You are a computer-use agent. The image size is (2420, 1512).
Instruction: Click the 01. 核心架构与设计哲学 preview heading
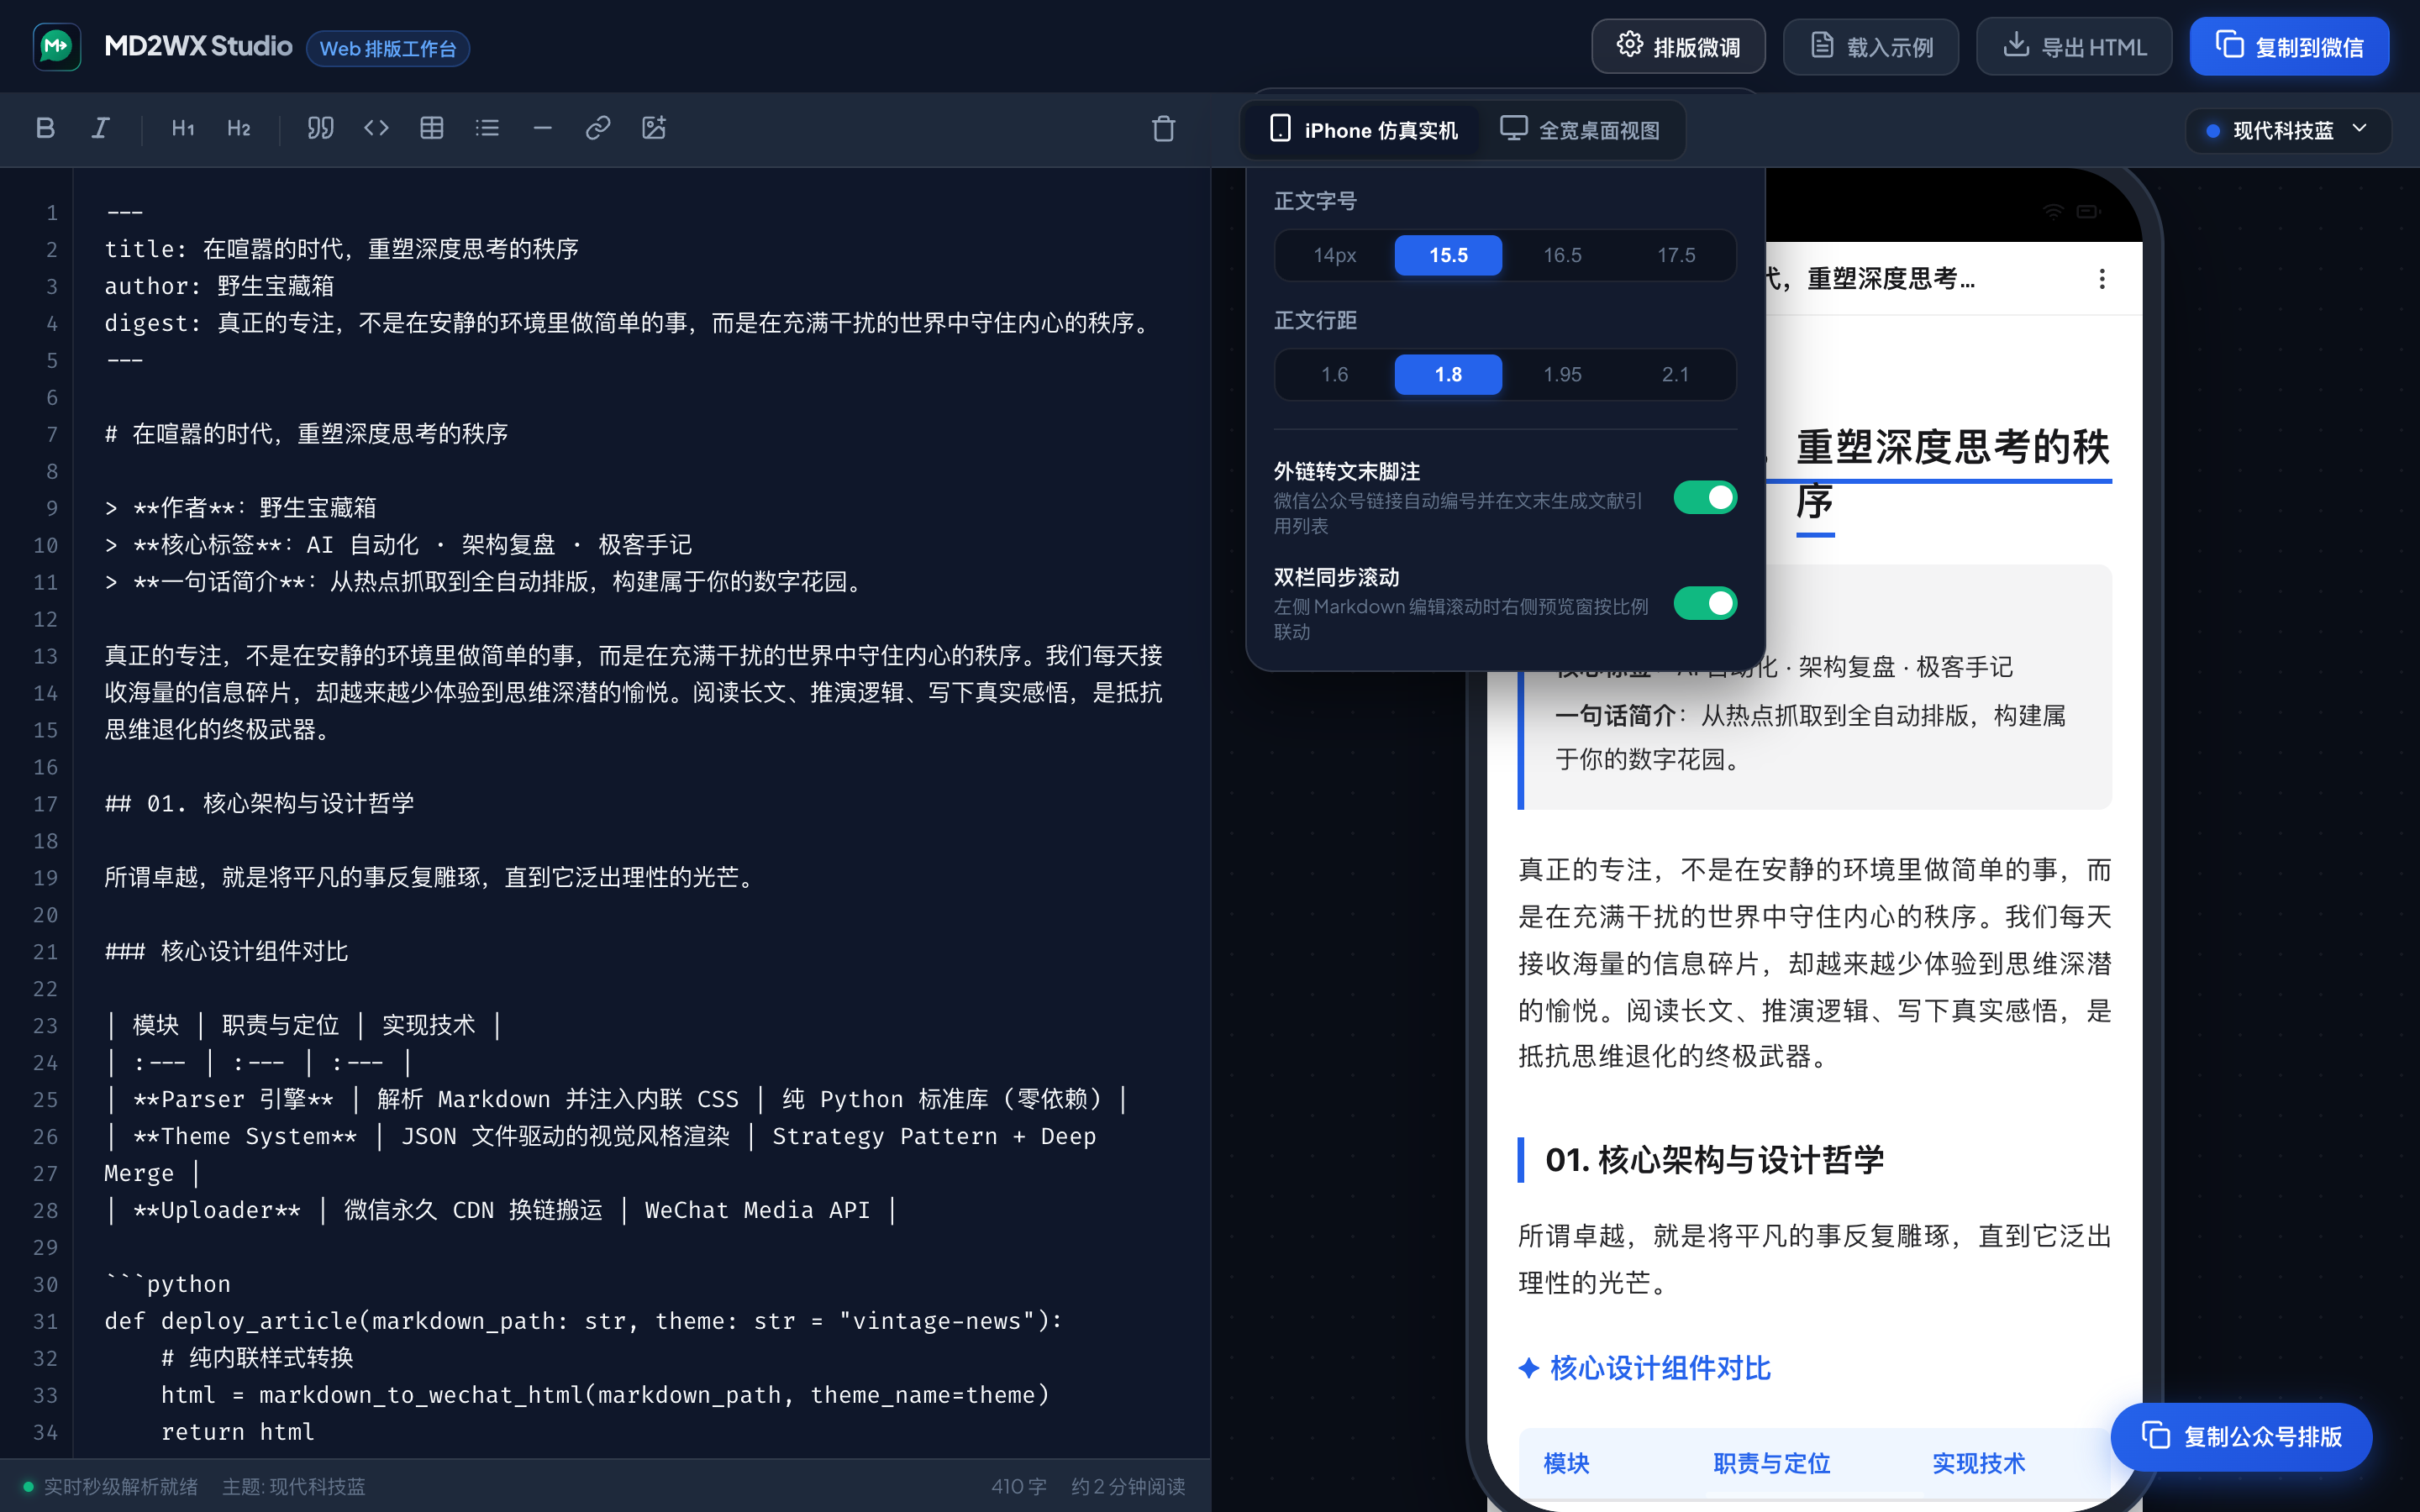pyautogui.click(x=1714, y=1160)
